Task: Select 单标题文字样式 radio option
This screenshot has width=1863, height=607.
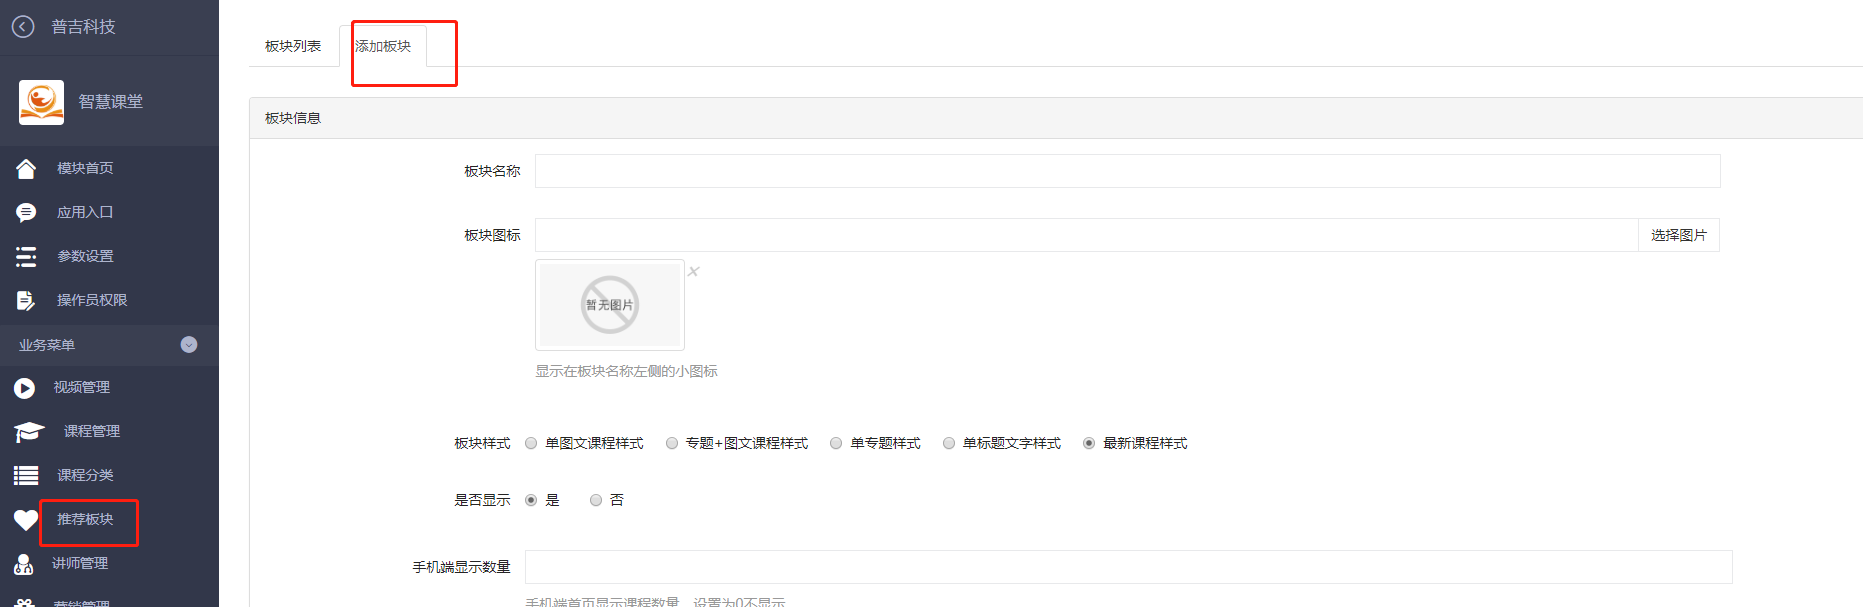Action: pos(949,443)
